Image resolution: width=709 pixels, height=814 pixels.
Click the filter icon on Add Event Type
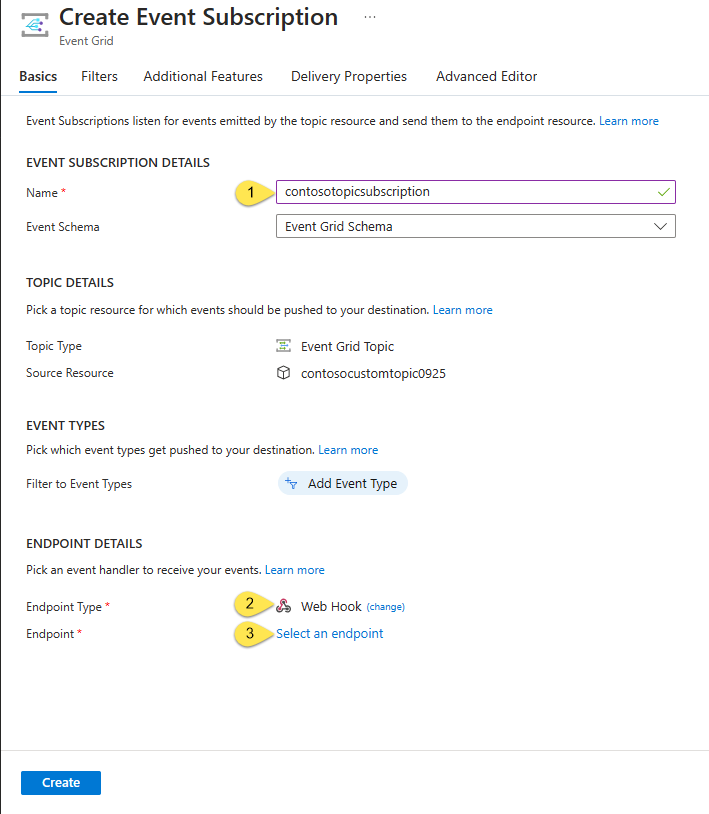(x=292, y=484)
